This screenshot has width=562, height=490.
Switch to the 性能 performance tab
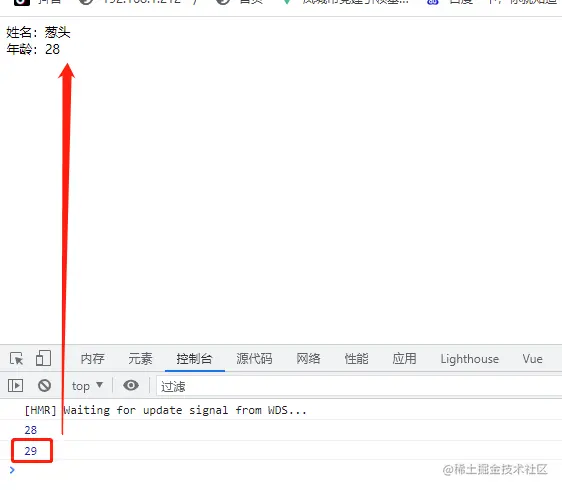pos(356,359)
